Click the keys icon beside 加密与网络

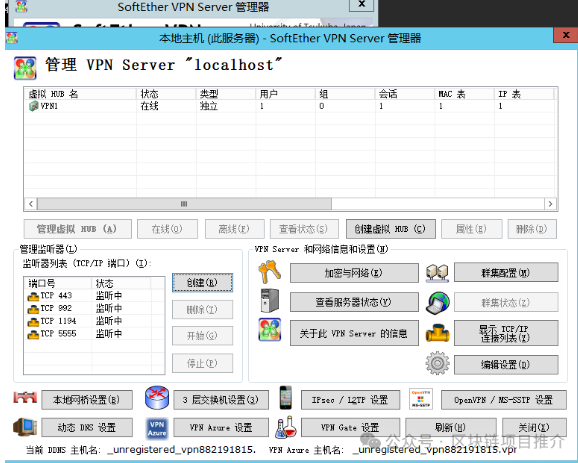pos(269,272)
